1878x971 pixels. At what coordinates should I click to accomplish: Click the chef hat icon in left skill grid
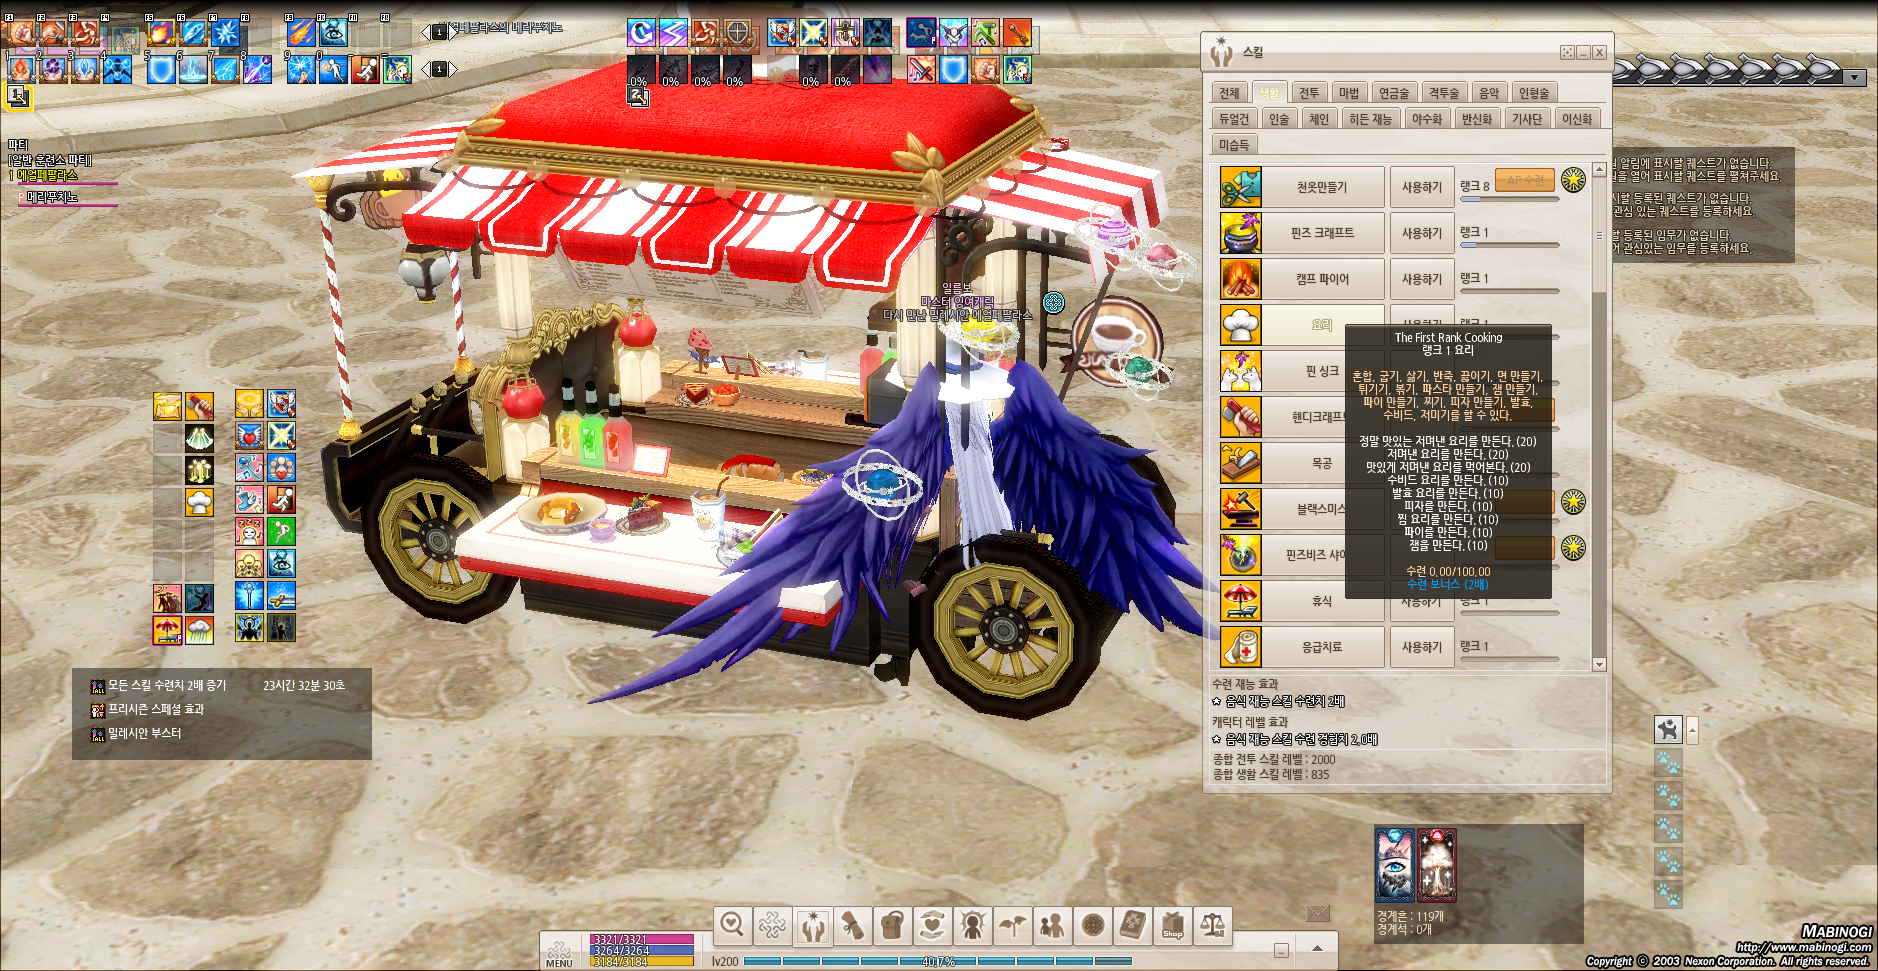(199, 500)
